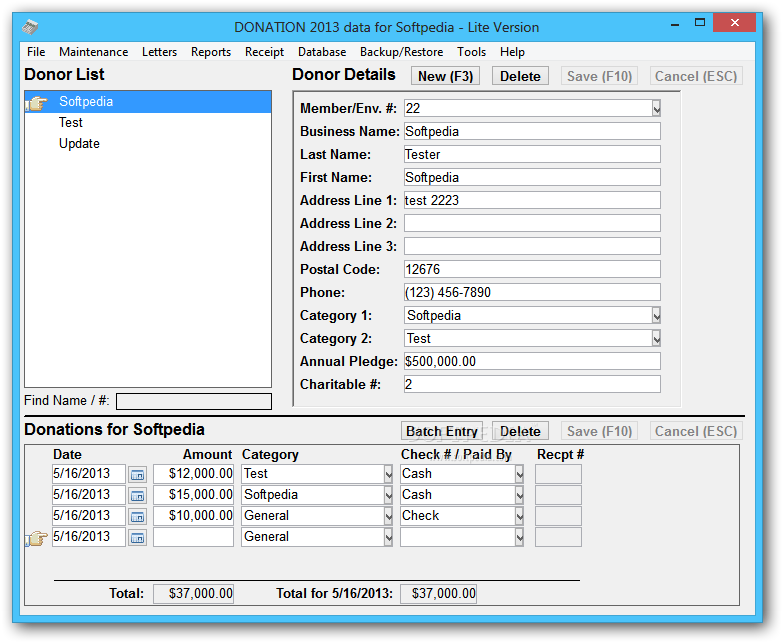Viewport: 783px width, 643px height.
Task: Click pointing-hand marker beside Softpedia donor
Action: pyautogui.click(x=36, y=103)
